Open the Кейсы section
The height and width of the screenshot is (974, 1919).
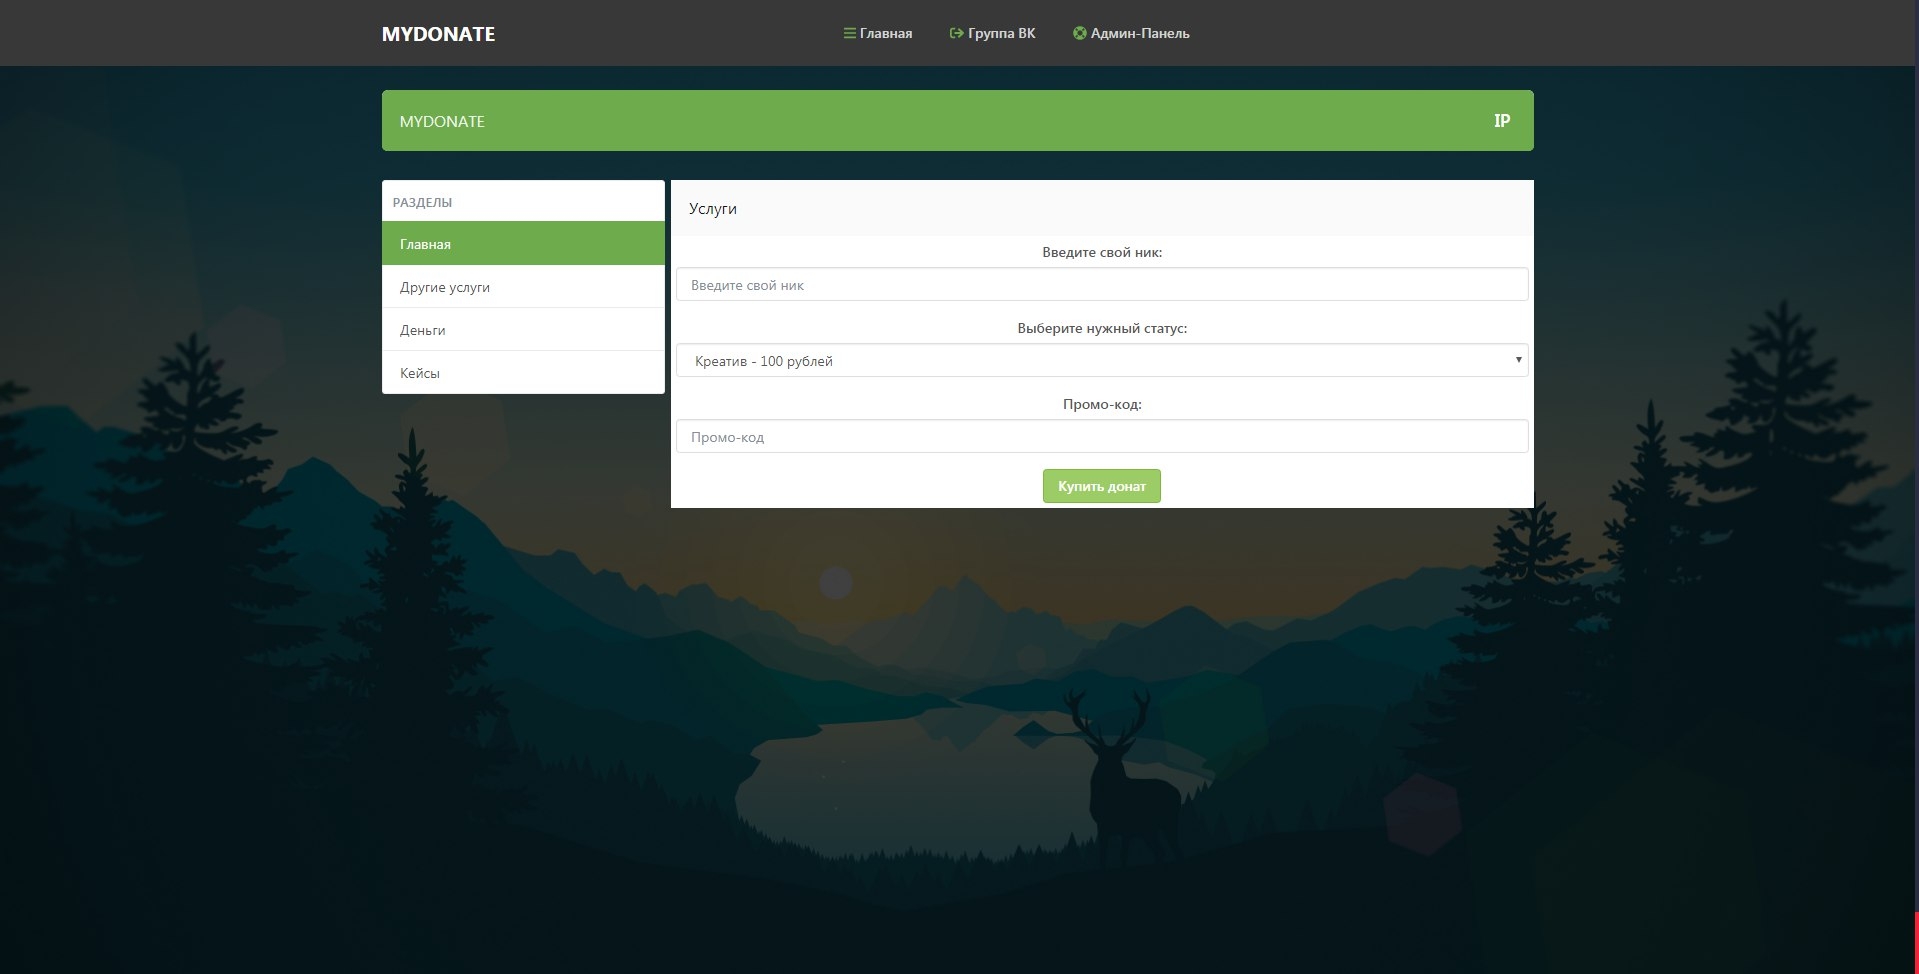click(x=523, y=372)
